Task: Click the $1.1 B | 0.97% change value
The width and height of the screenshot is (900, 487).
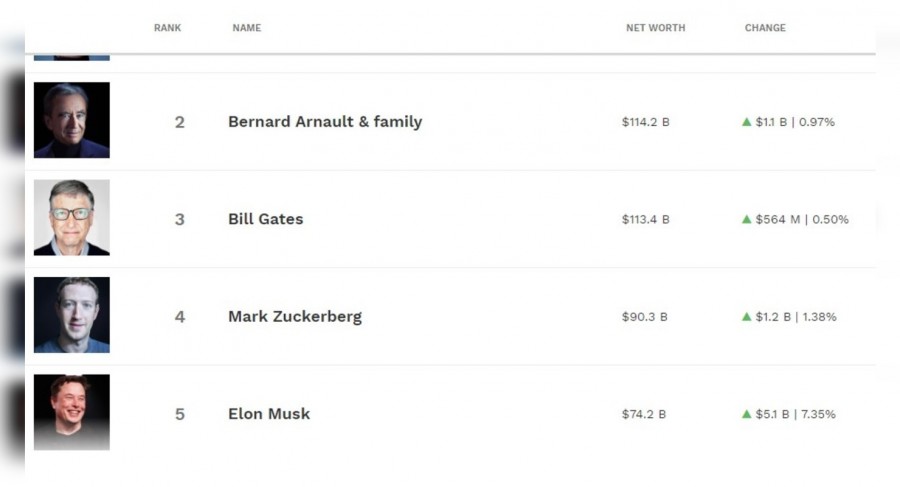Action: tap(795, 122)
